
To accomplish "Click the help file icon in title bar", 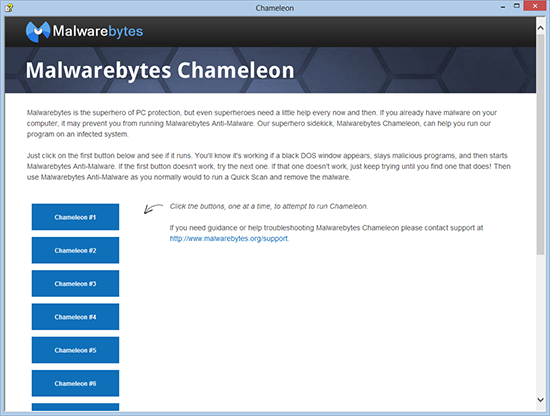I will [x=9, y=7].
